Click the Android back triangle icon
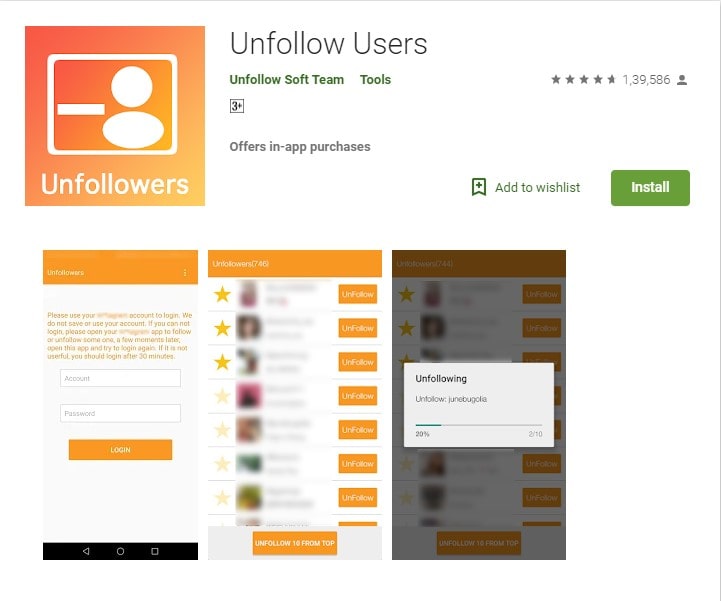 pos(86,551)
